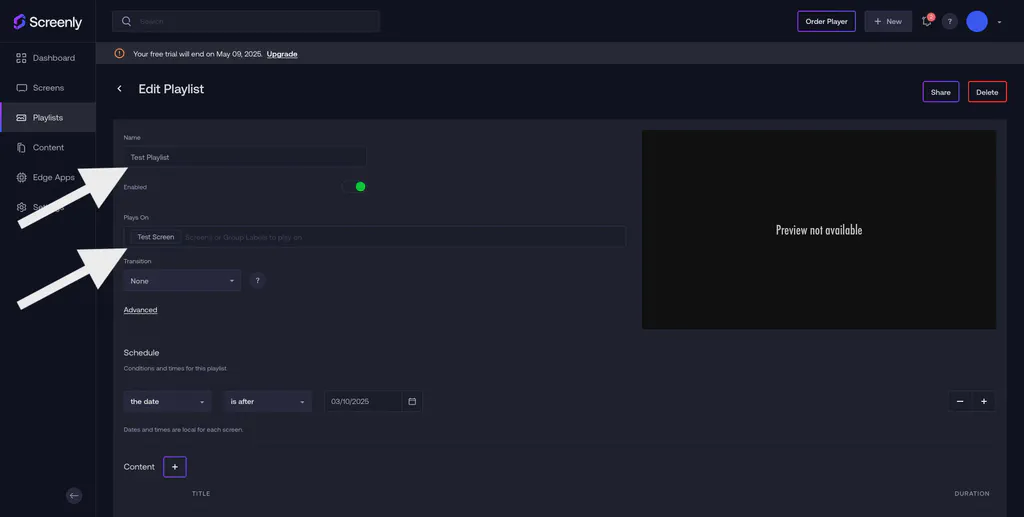Click the blue user avatar

point(977,22)
